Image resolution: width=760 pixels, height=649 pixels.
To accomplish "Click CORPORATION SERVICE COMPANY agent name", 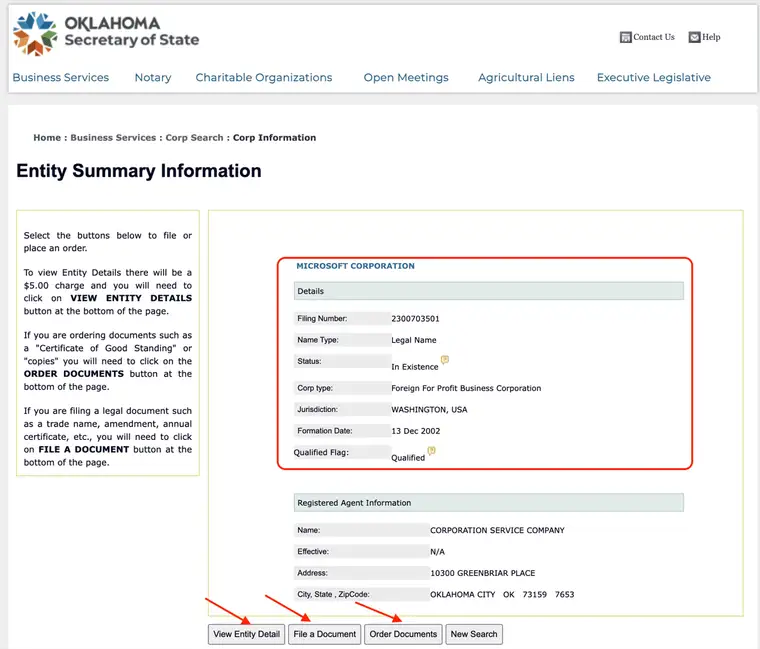I will click(497, 530).
